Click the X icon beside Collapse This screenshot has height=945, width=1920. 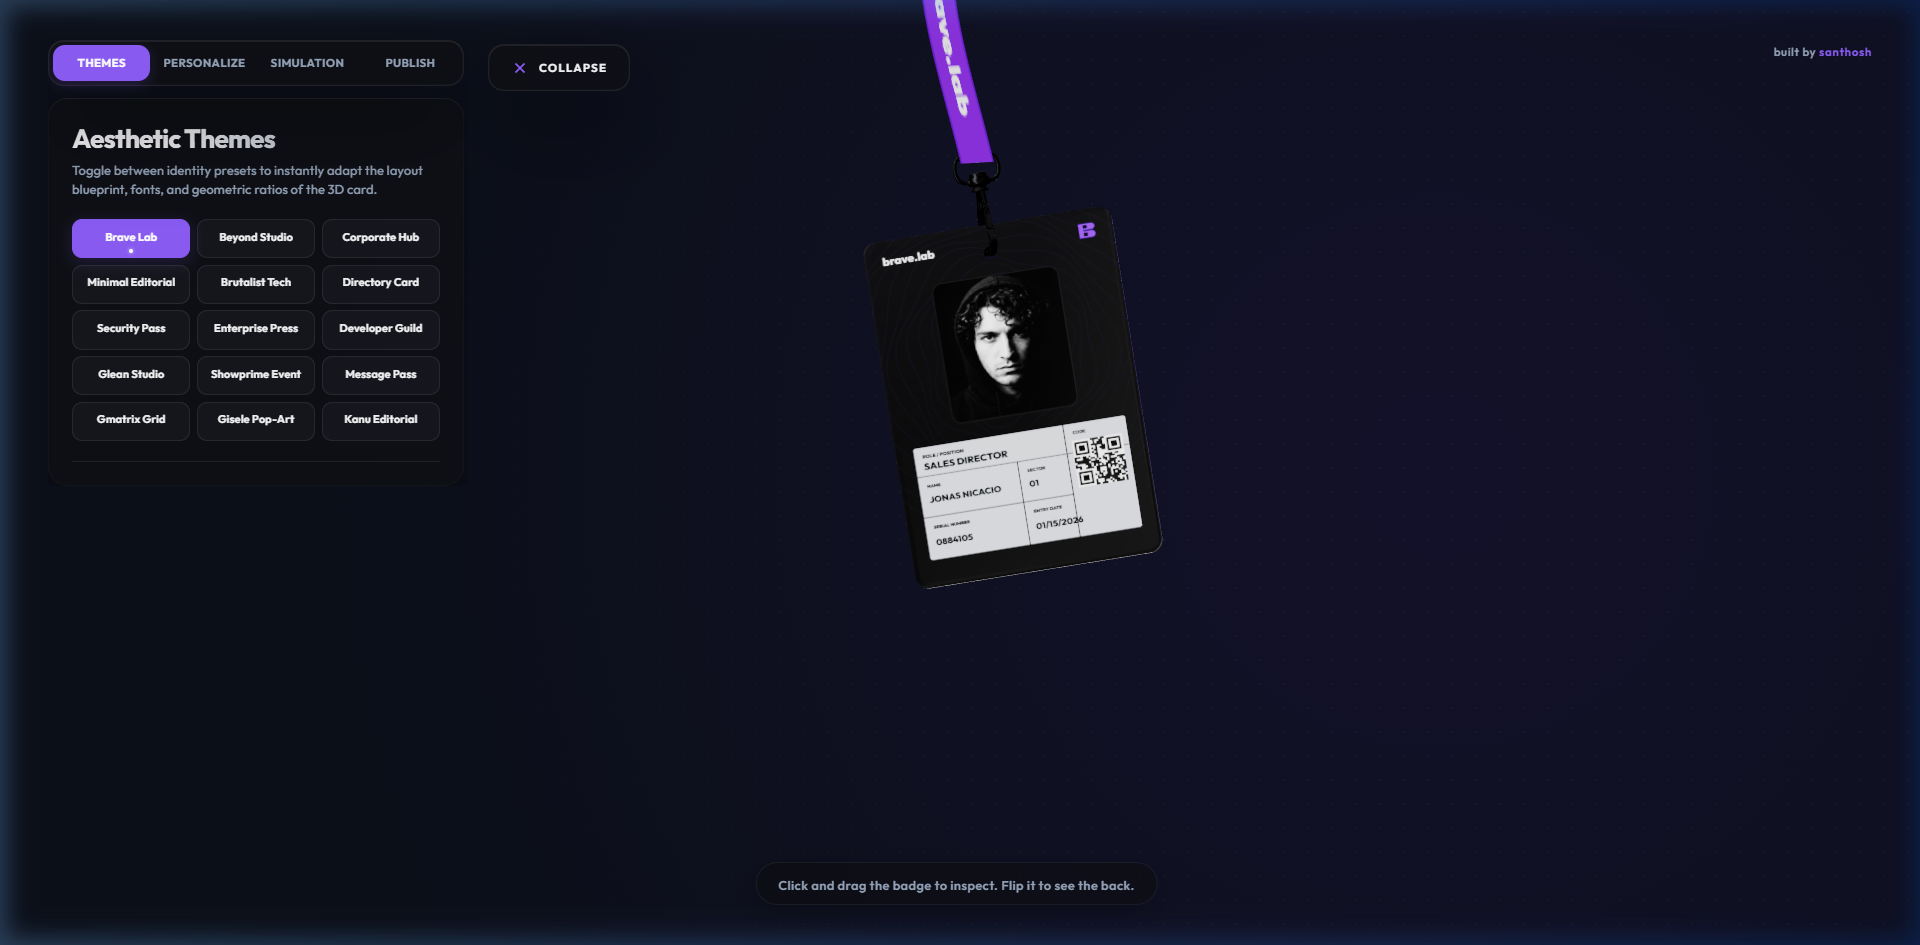[x=520, y=68]
